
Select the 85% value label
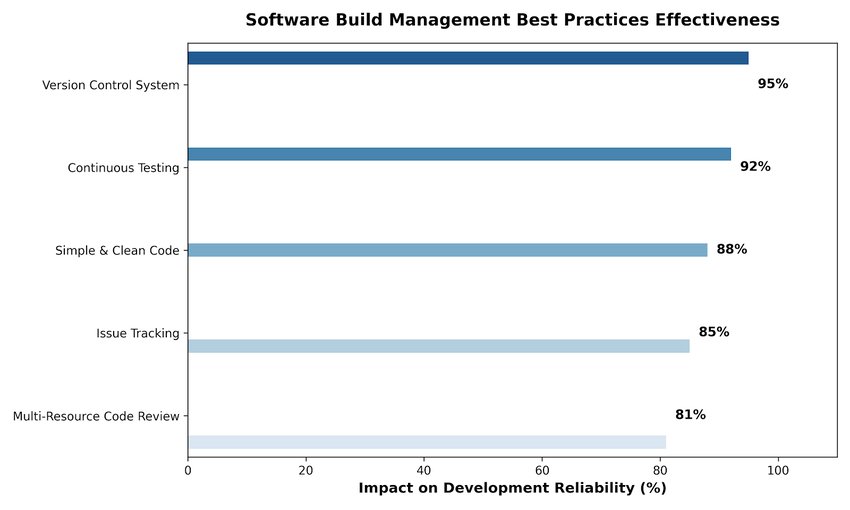(x=714, y=332)
